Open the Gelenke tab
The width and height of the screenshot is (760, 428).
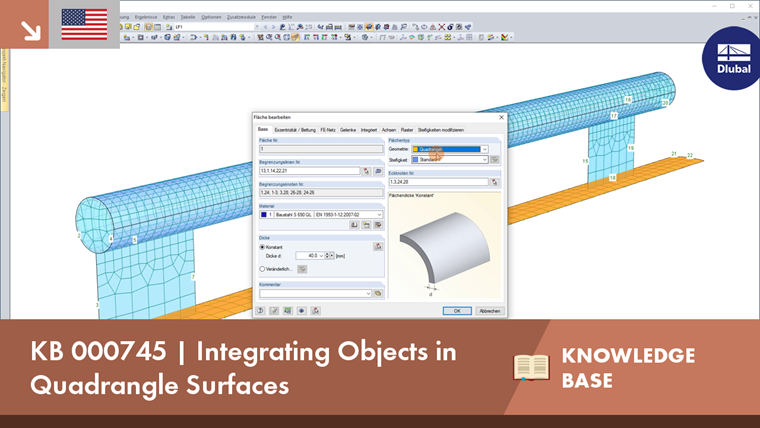348,130
